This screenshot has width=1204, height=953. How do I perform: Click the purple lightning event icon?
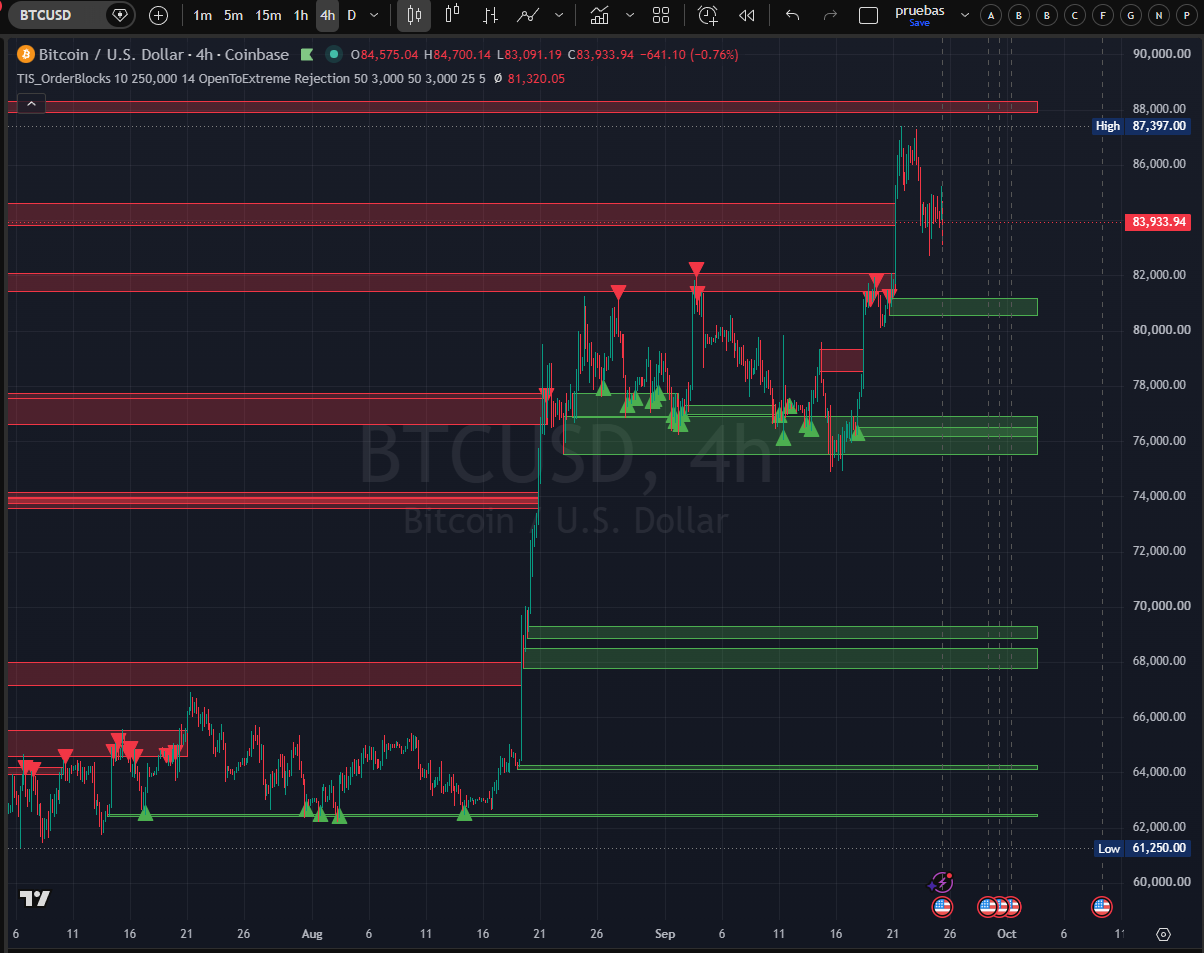941,882
